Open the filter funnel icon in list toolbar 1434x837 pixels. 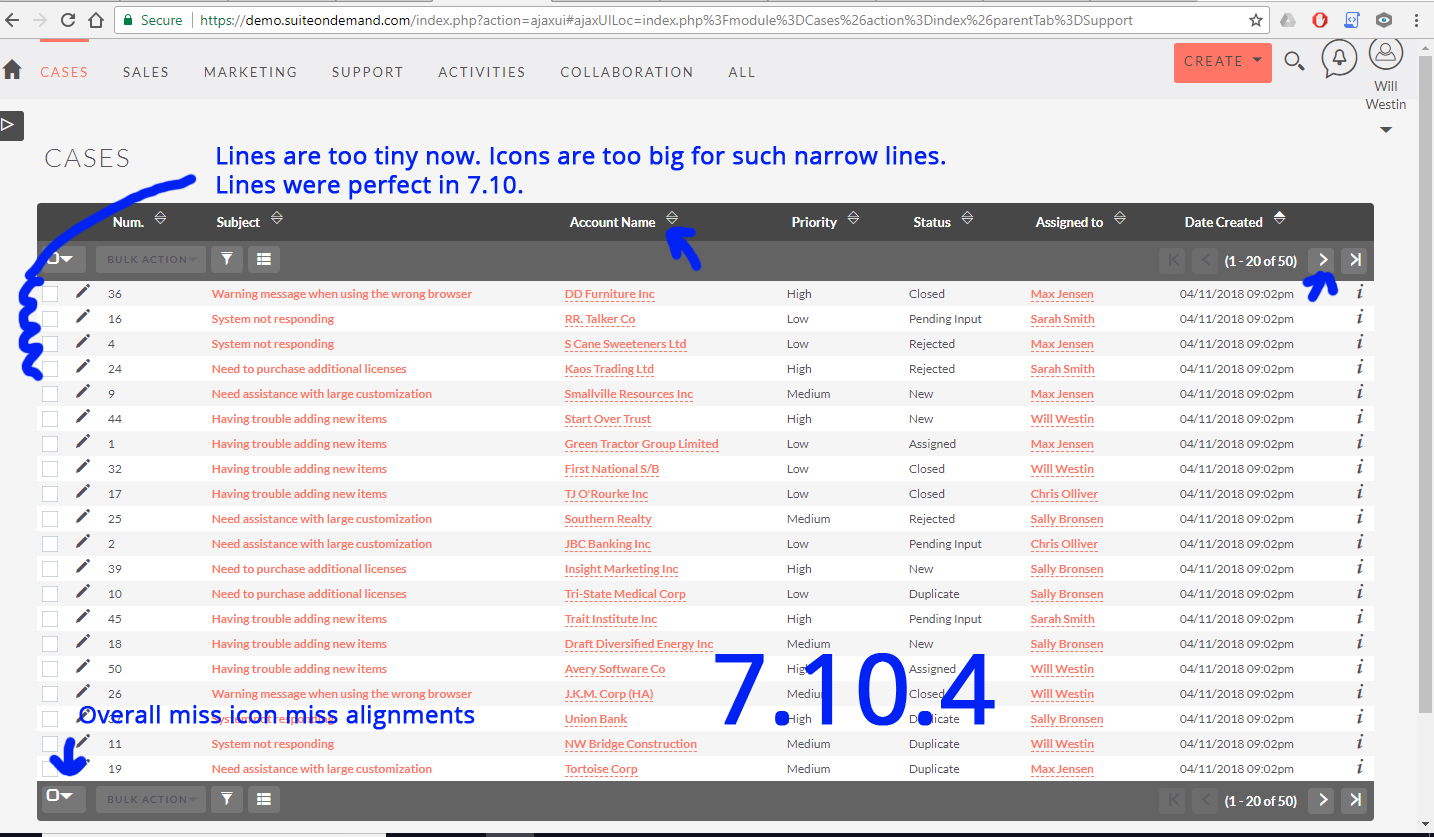pos(226,259)
